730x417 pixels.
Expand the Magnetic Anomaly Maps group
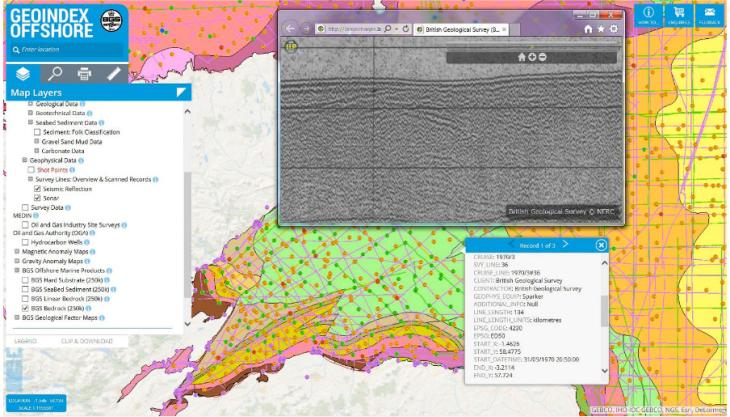pos(17,252)
